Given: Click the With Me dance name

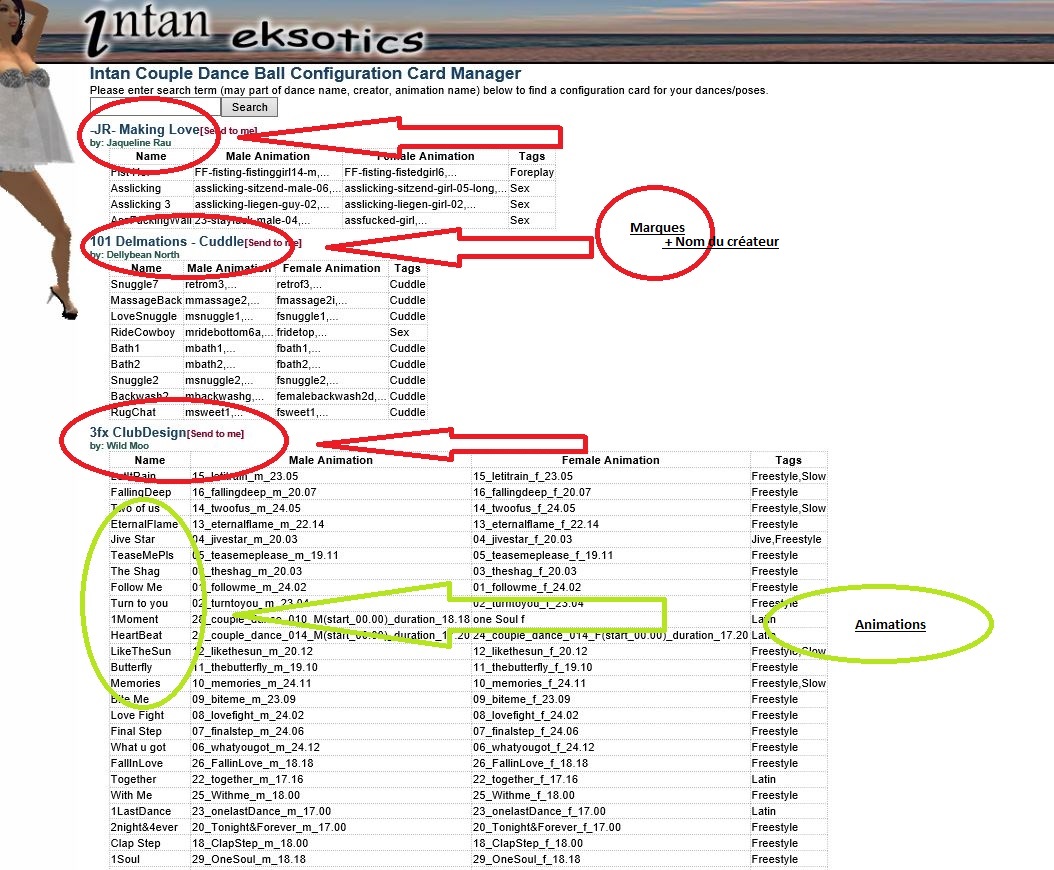Looking at the screenshot, I should pyautogui.click(x=131, y=795).
